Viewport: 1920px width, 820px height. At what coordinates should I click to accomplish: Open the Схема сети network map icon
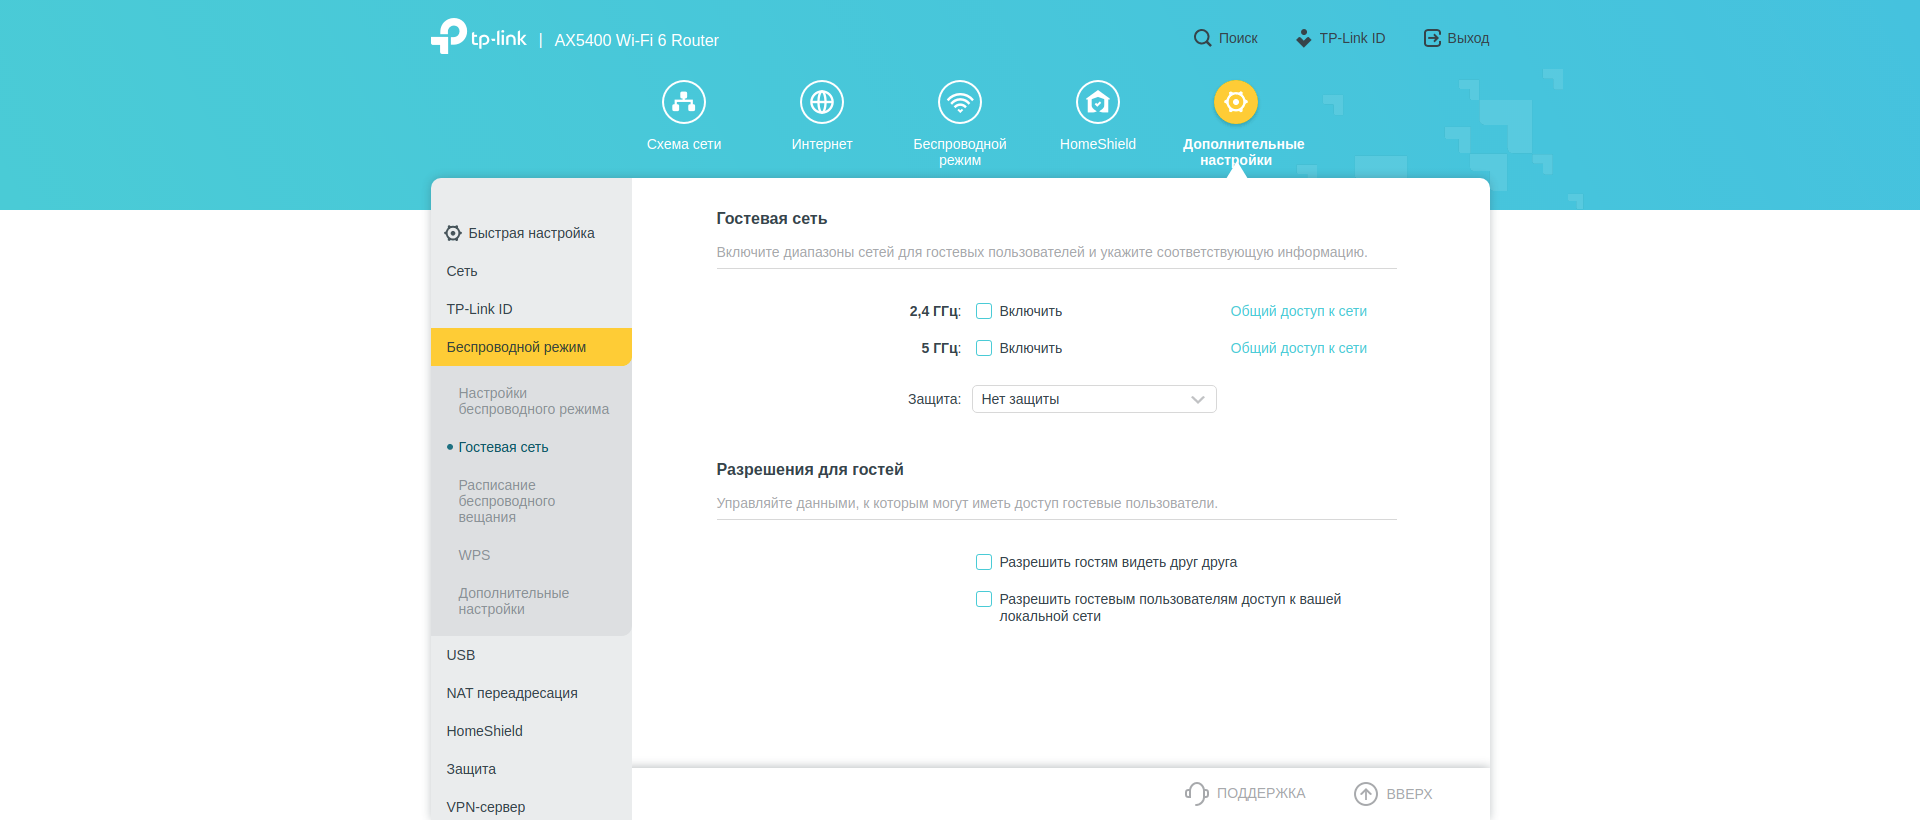[684, 102]
